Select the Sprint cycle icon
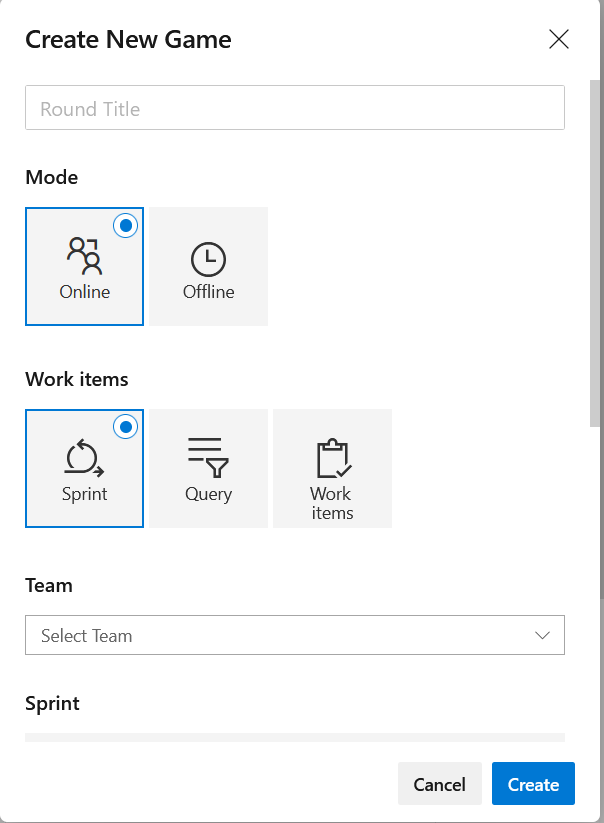The image size is (604, 823). pos(84,455)
